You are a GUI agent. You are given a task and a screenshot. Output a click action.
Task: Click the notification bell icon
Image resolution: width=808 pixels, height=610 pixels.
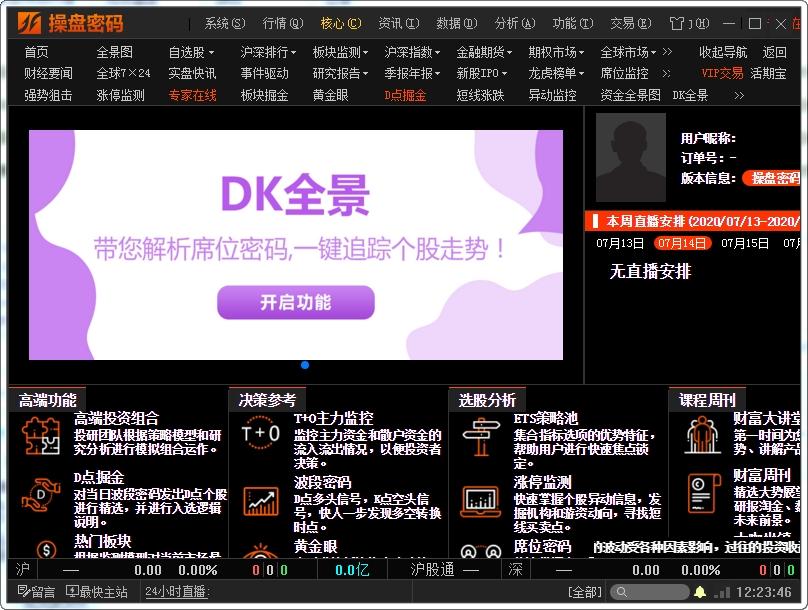(700, 592)
